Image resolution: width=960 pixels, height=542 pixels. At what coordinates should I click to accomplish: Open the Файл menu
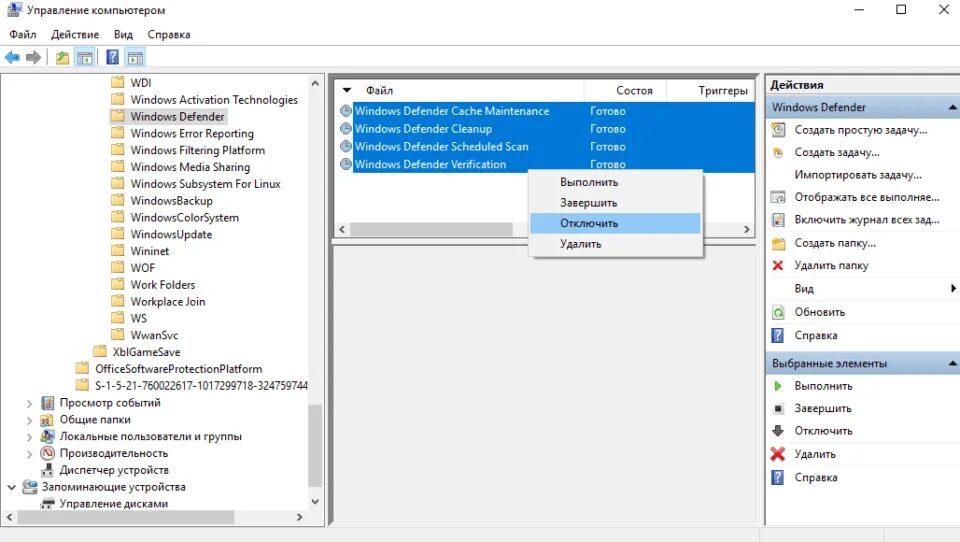[23, 34]
